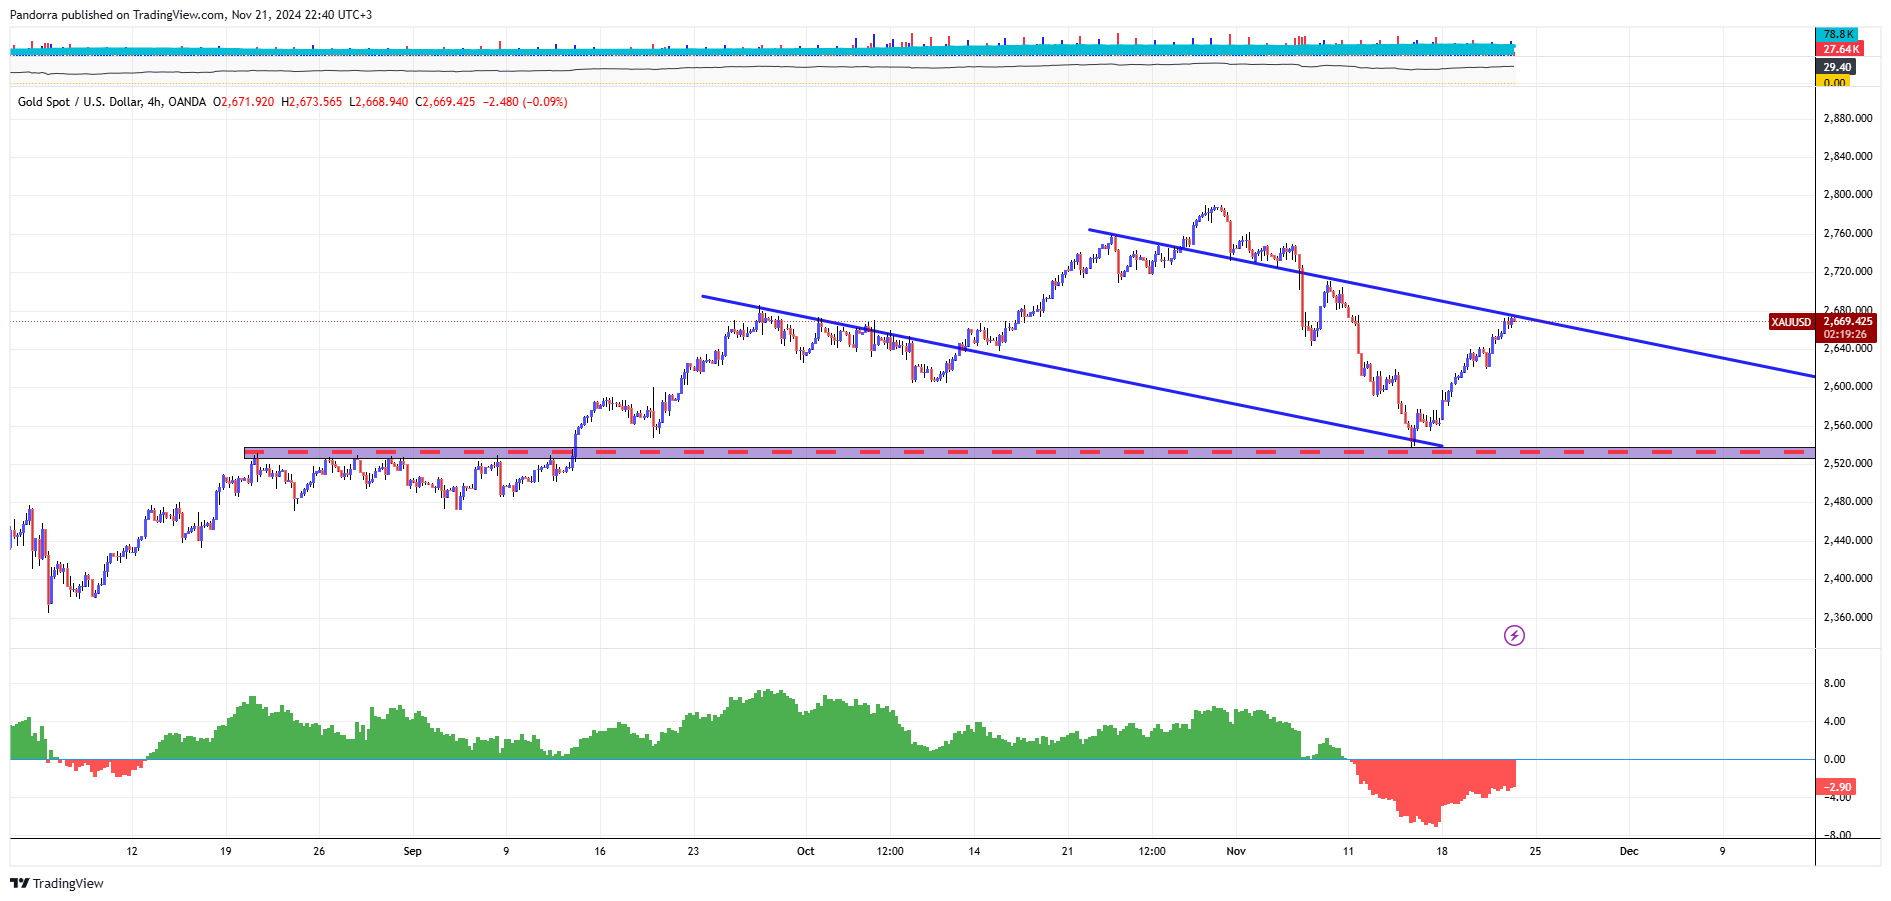Click the 29.40 indicator value label

point(1837,68)
